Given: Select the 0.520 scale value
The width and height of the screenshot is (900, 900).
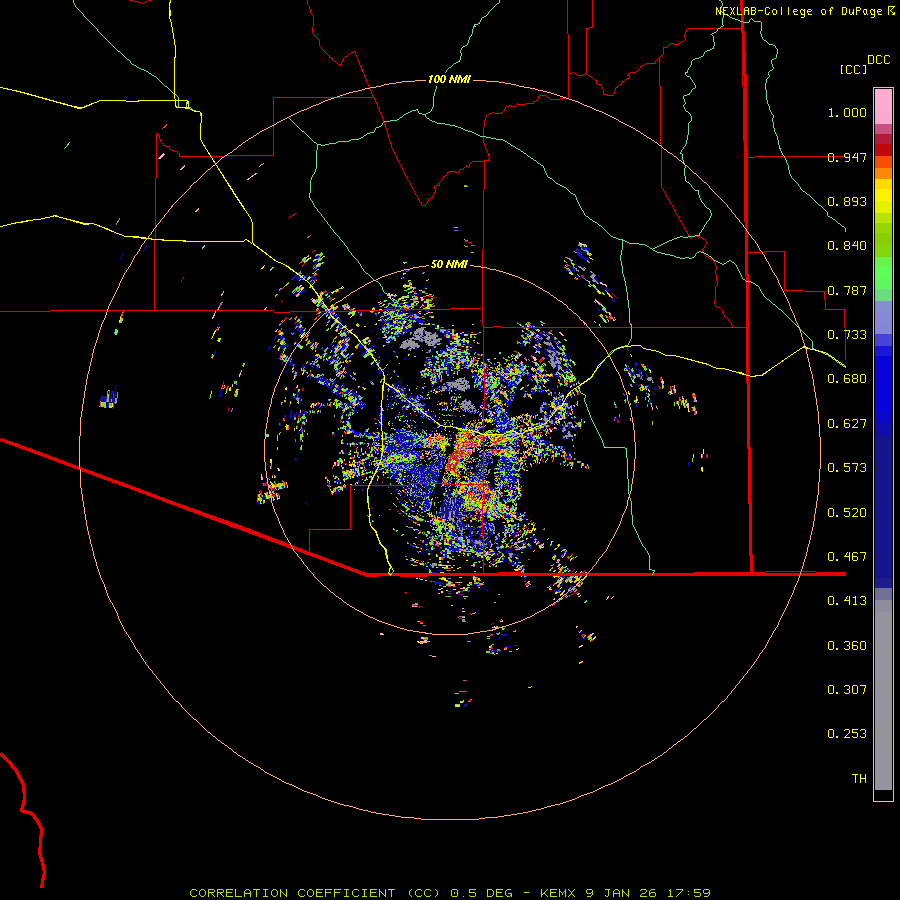Looking at the screenshot, I should (847, 513).
